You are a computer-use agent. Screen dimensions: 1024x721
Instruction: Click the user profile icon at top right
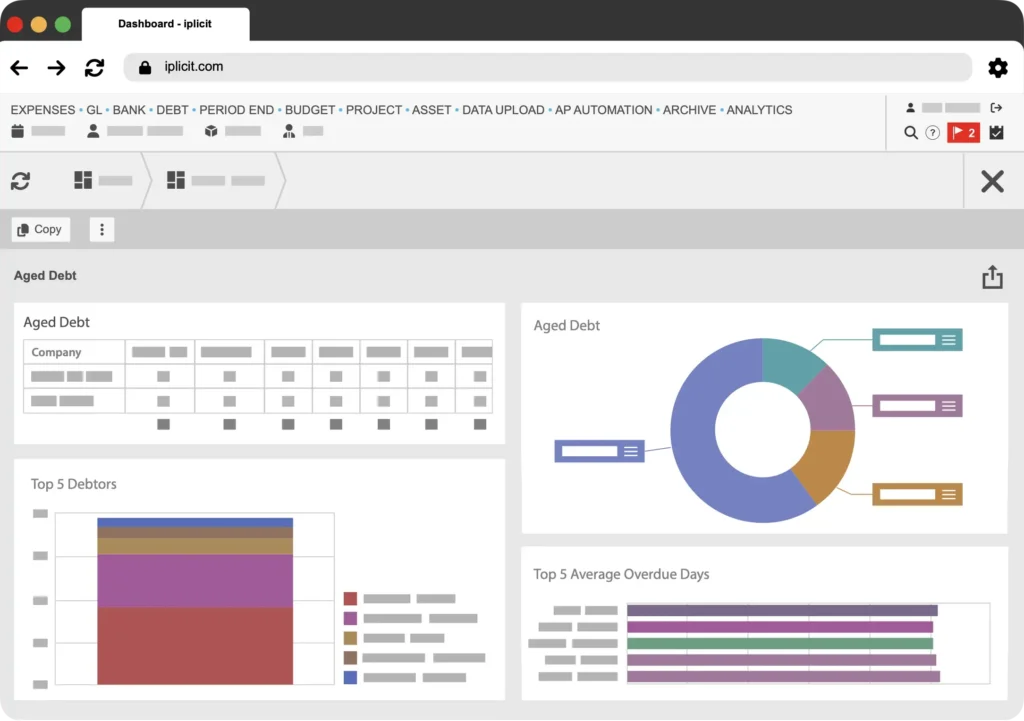coord(910,108)
